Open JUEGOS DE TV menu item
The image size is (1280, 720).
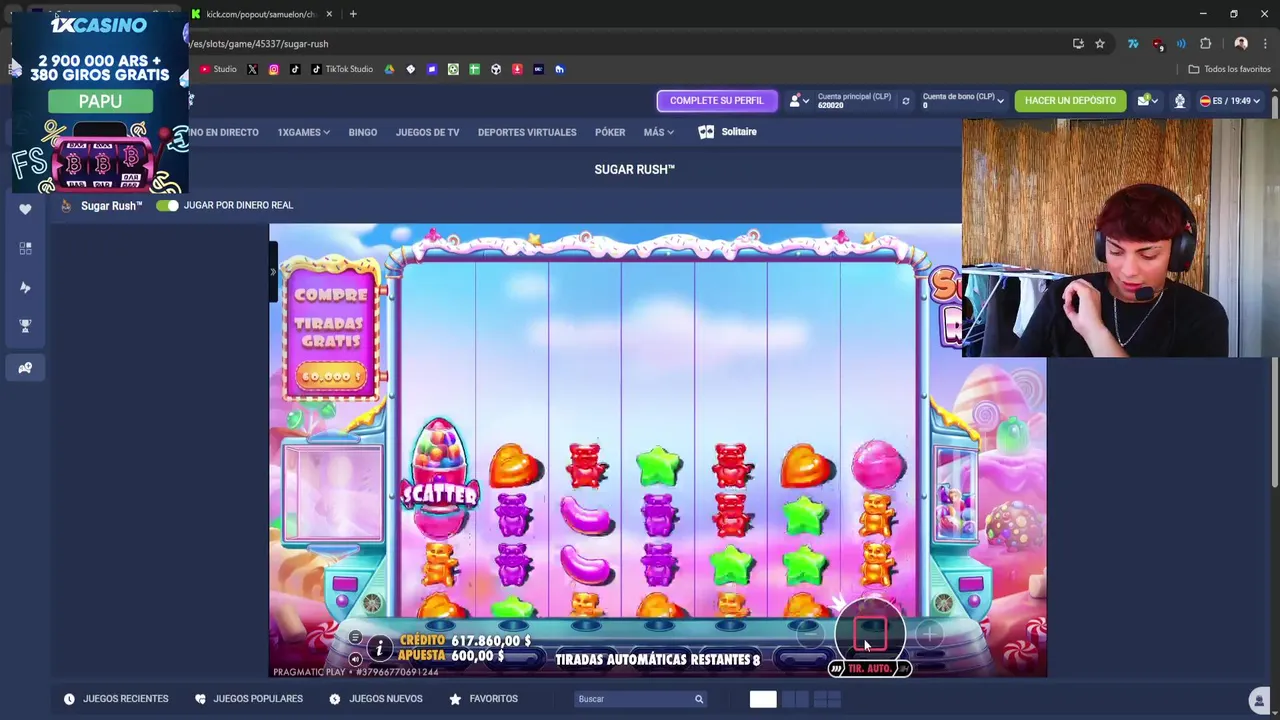point(427,132)
